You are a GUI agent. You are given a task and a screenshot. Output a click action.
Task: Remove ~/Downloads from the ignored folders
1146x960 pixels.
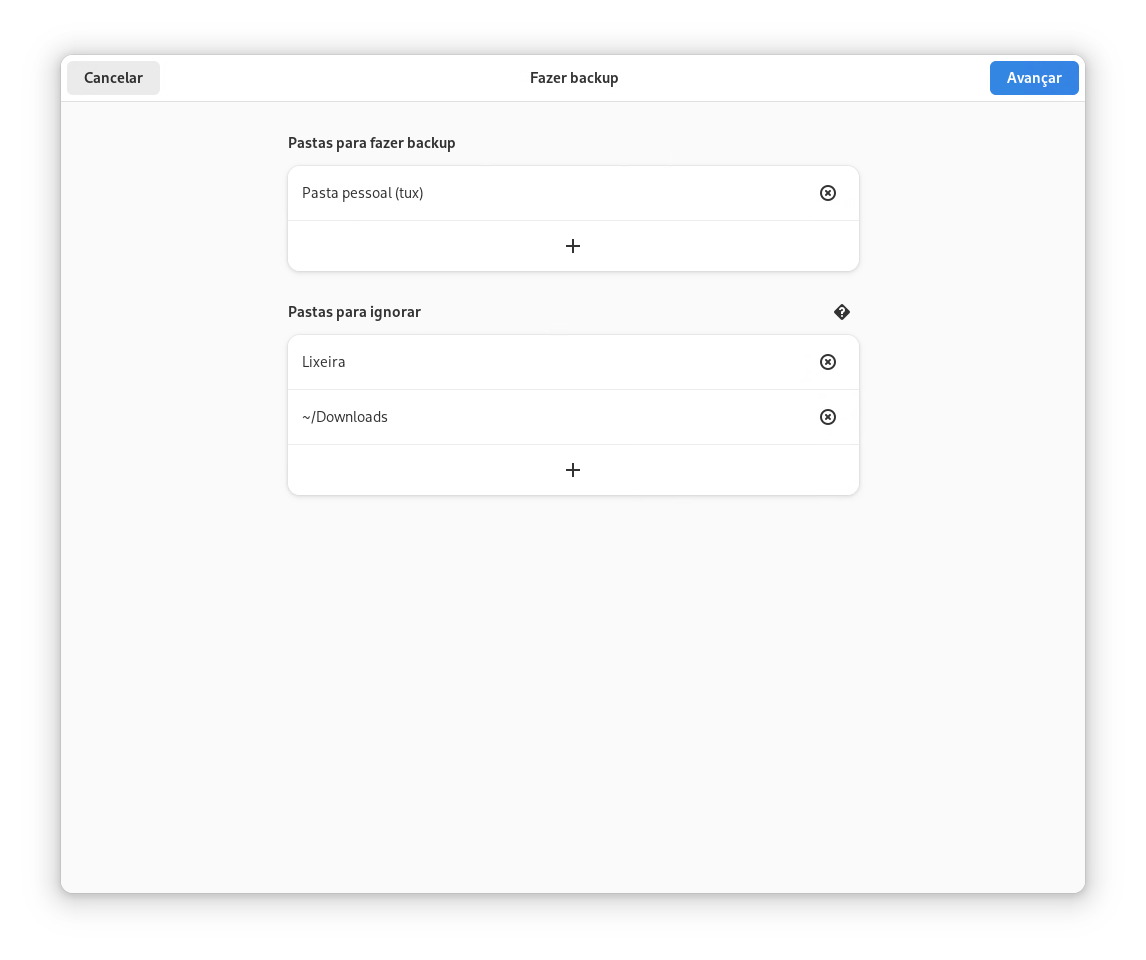[828, 417]
